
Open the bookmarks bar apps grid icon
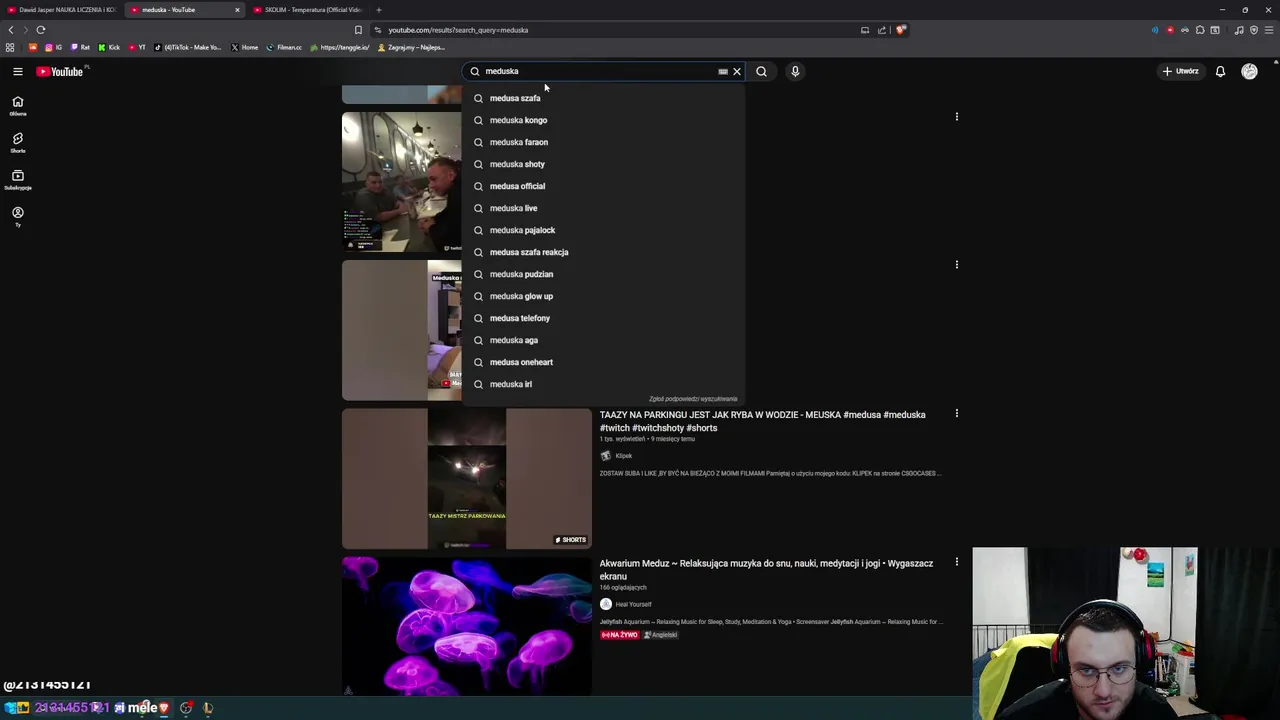(x=10, y=47)
